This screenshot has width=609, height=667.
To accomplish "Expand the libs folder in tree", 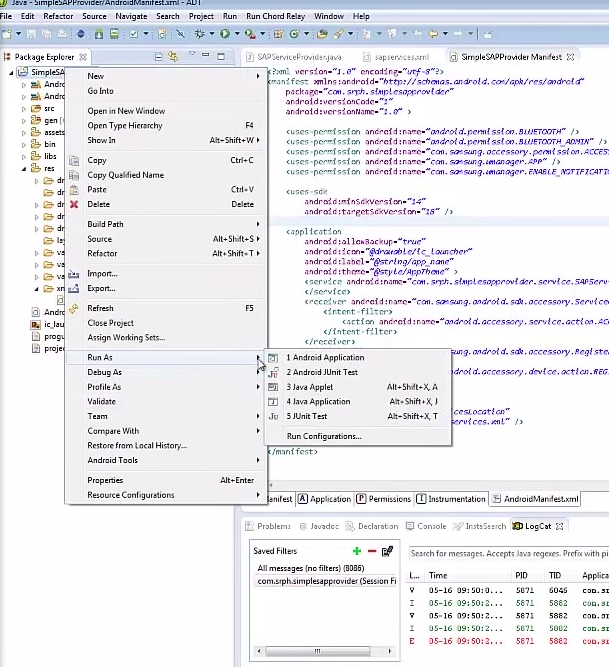I will click(24, 157).
